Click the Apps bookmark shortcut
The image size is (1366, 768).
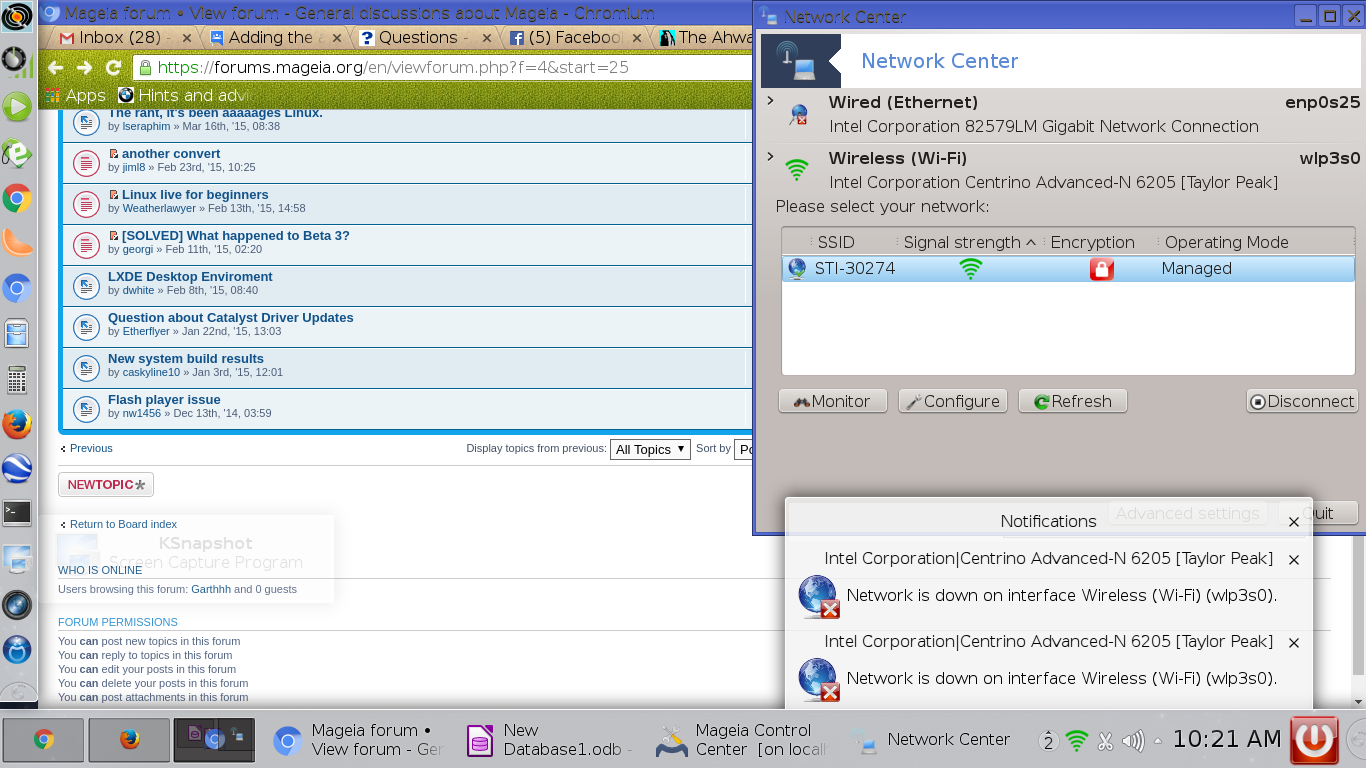point(75,95)
